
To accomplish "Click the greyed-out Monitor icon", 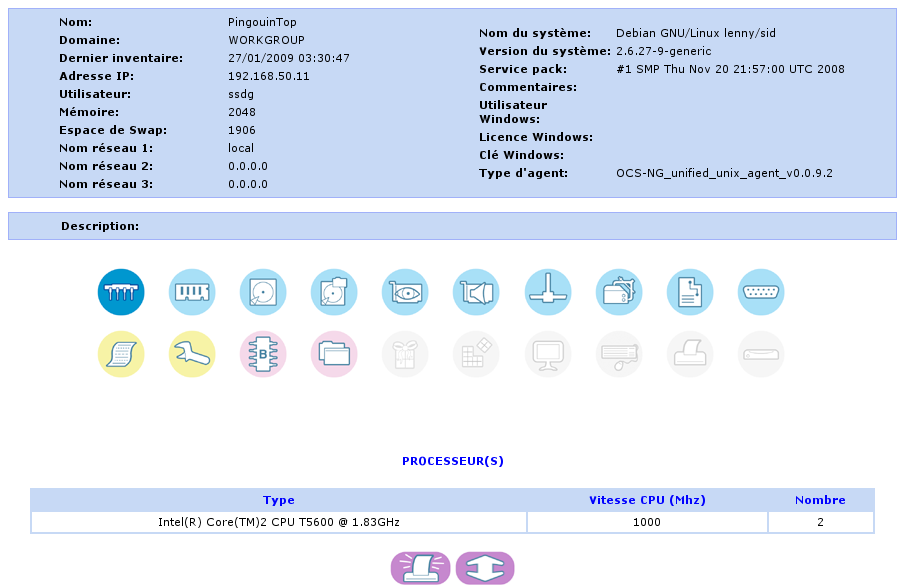I will (548, 354).
